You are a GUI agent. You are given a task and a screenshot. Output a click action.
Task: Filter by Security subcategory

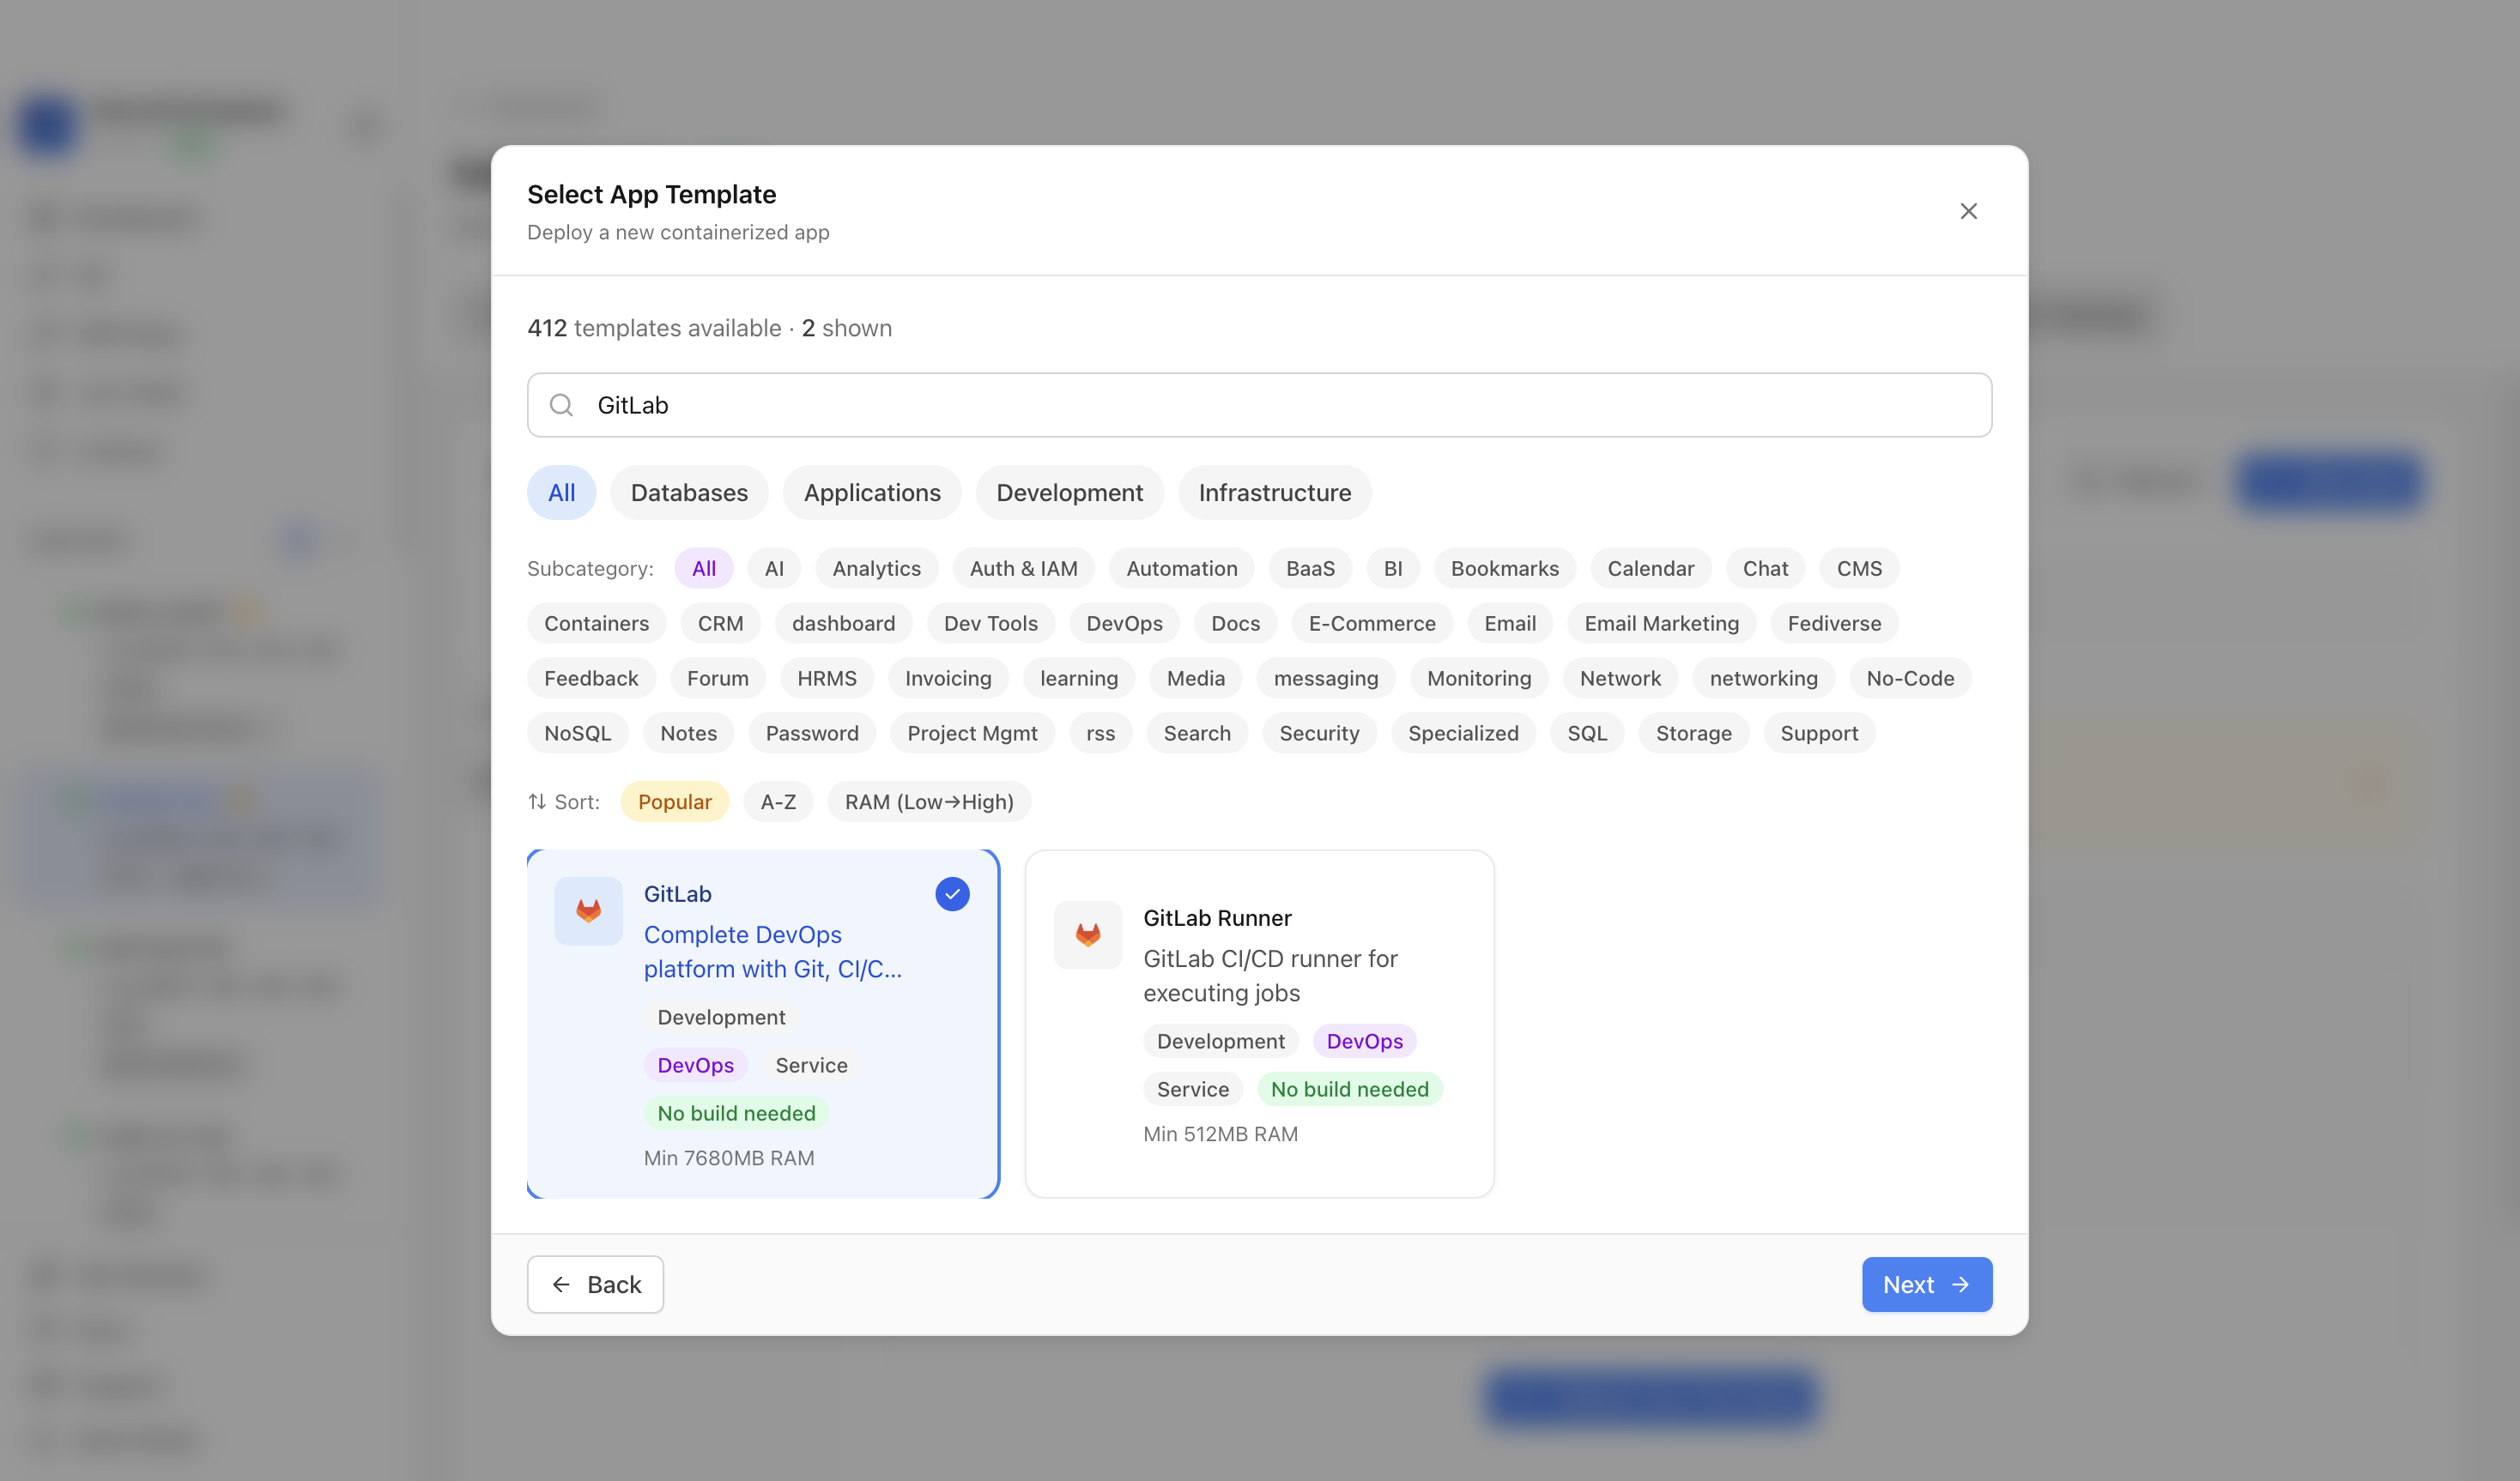click(x=1319, y=733)
